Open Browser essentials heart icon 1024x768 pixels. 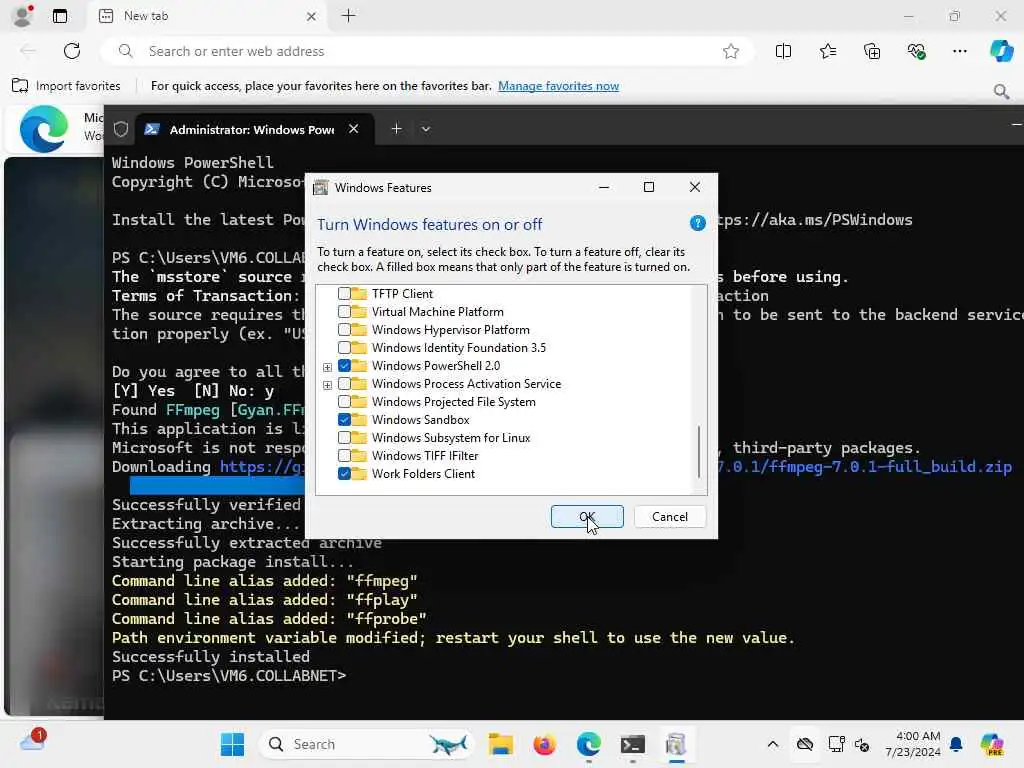(x=916, y=51)
